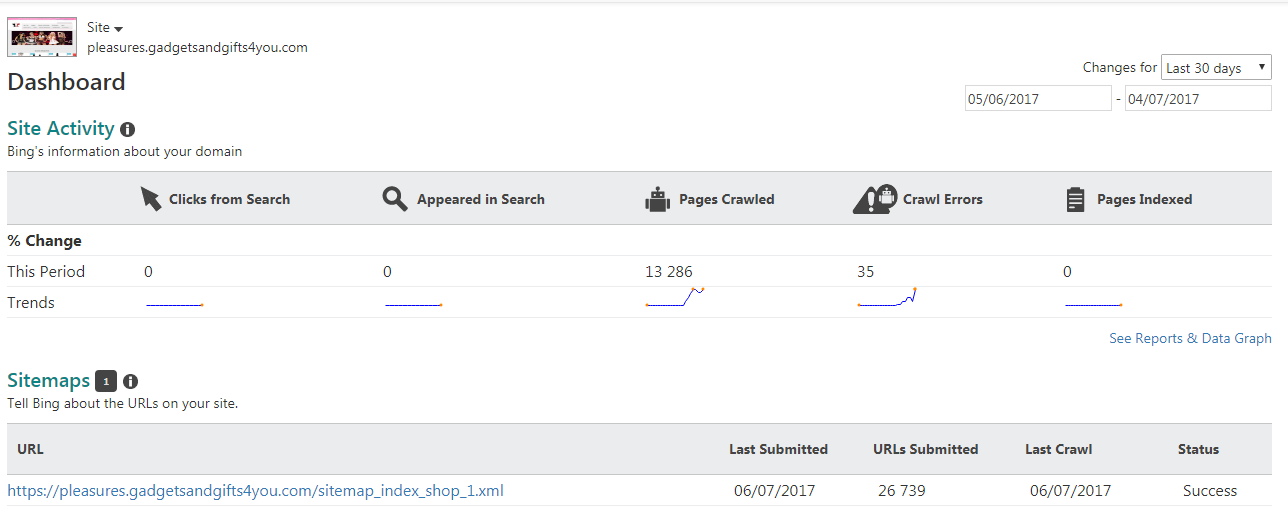Open the Site Activity heading link
Viewport: 1288px width, 513px height.
(x=61, y=128)
